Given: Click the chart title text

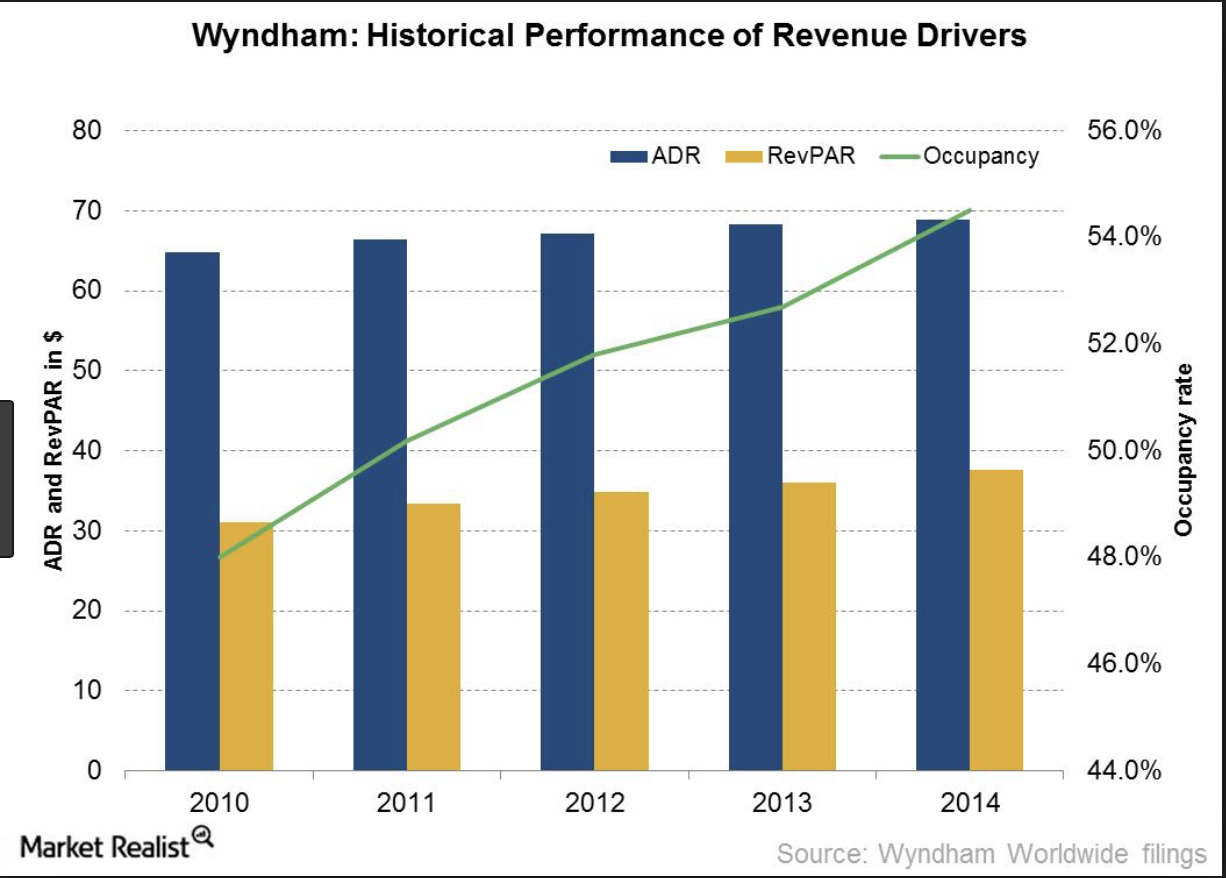Looking at the screenshot, I should pyautogui.click(x=608, y=37).
